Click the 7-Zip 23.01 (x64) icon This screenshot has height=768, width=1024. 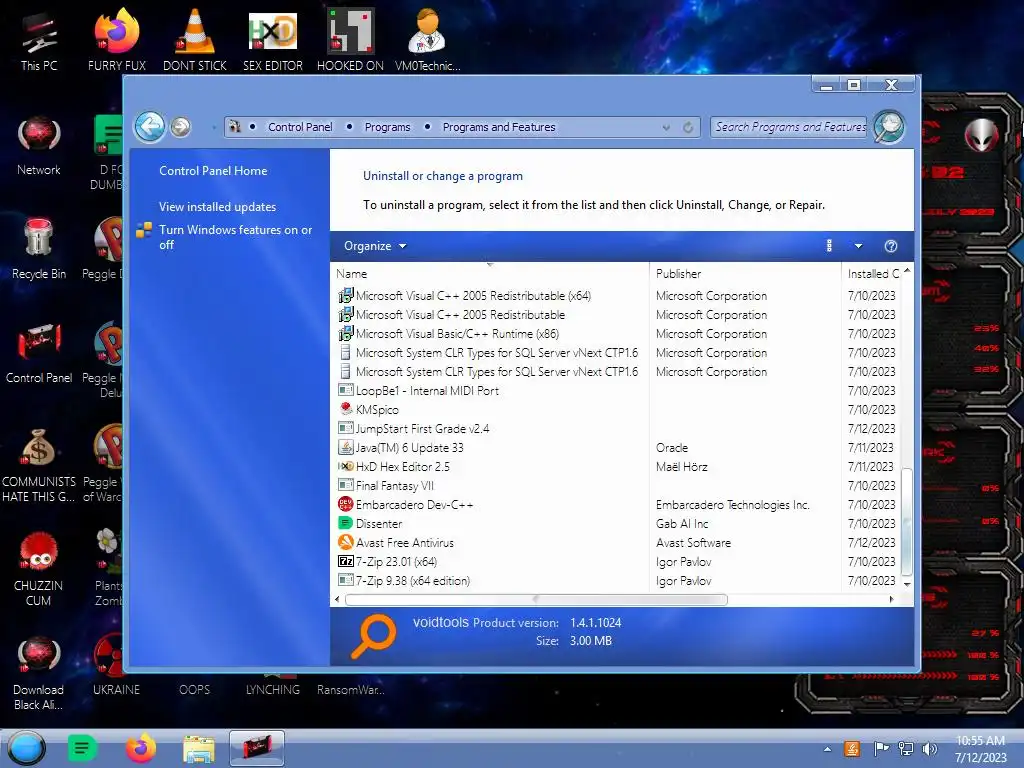pyautogui.click(x=345, y=561)
